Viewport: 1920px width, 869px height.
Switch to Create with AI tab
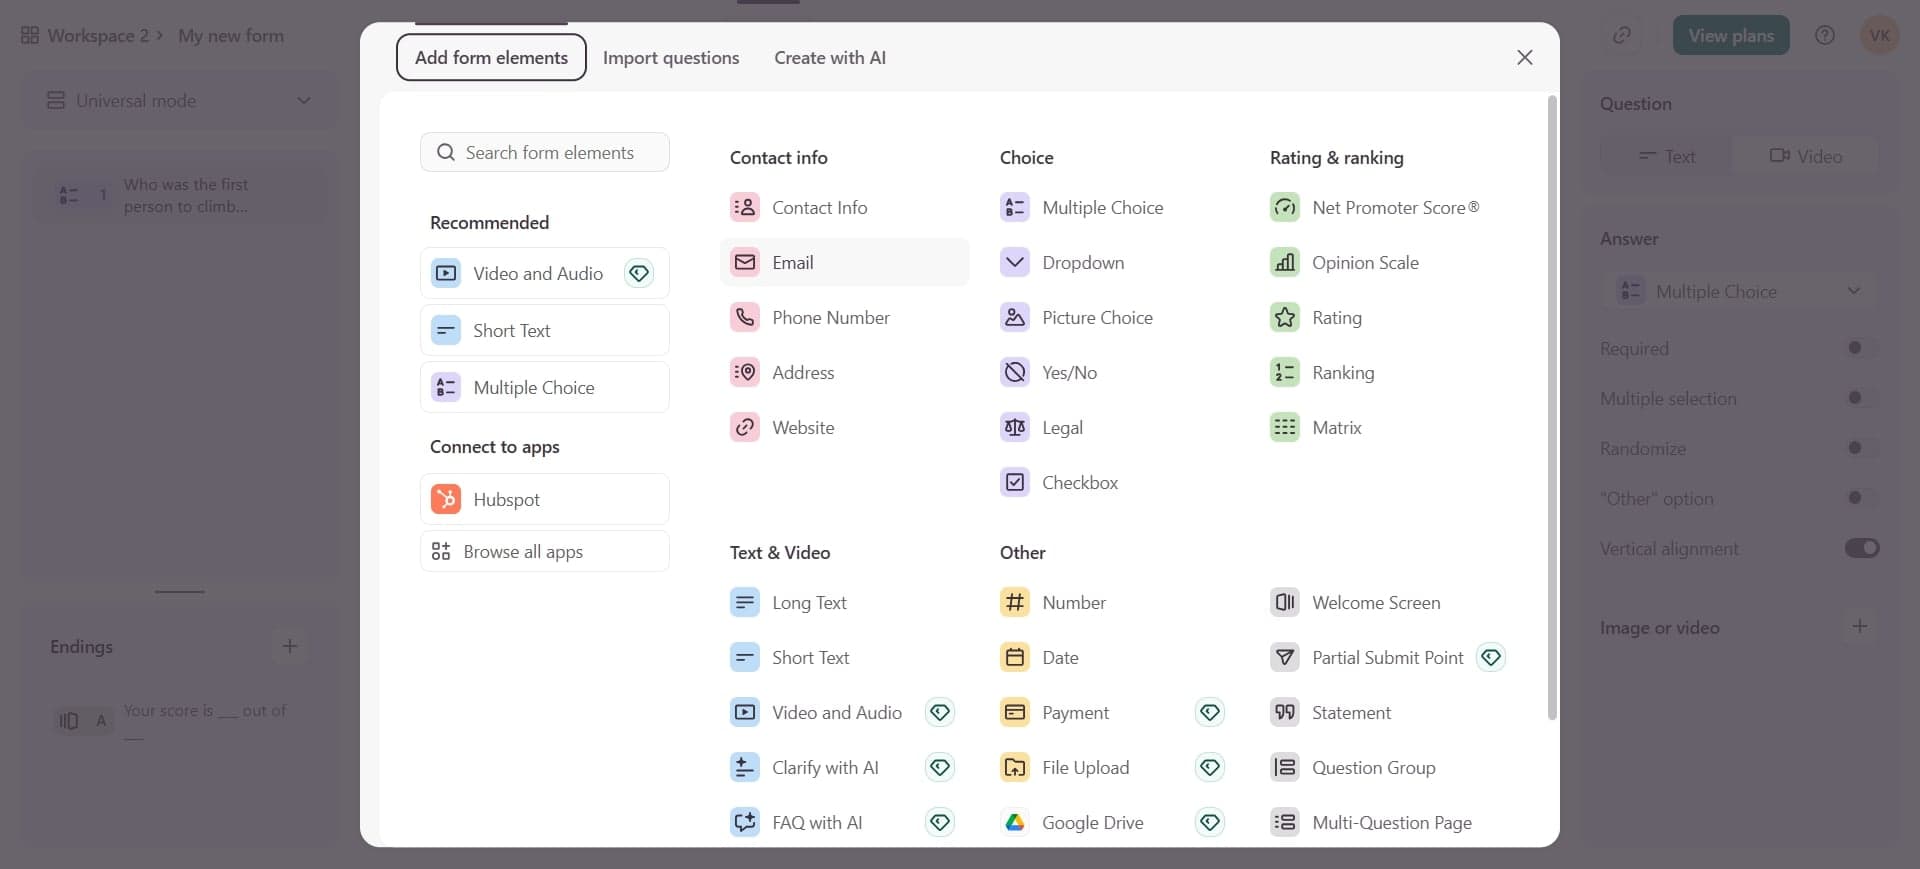click(830, 57)
